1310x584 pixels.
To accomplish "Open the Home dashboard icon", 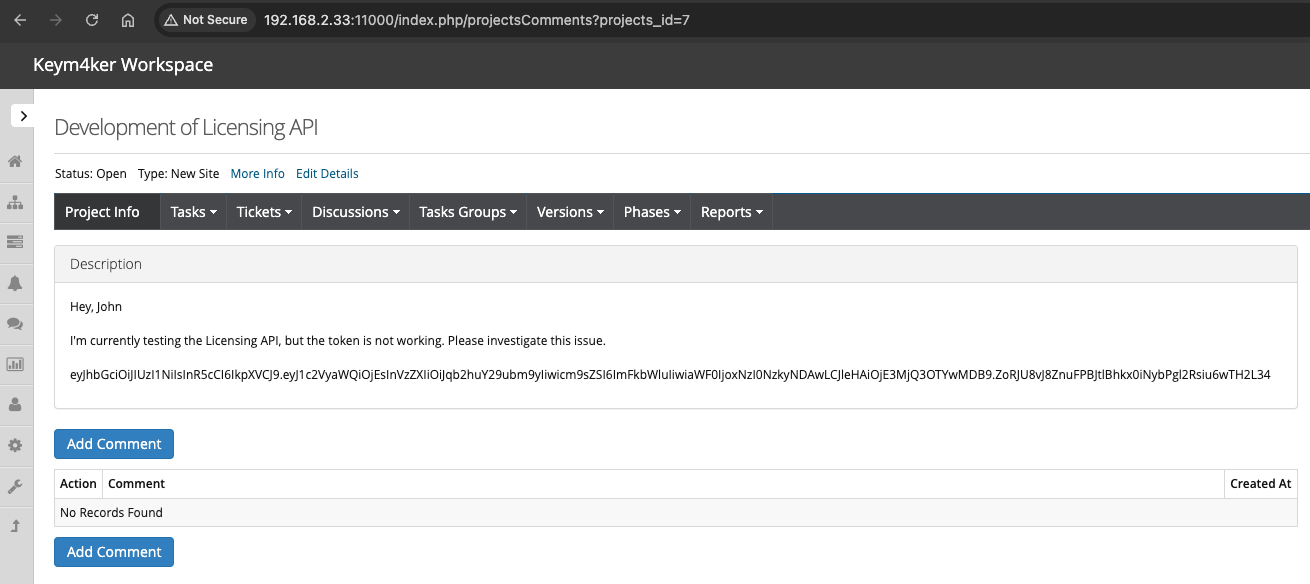I will [16, 161].
